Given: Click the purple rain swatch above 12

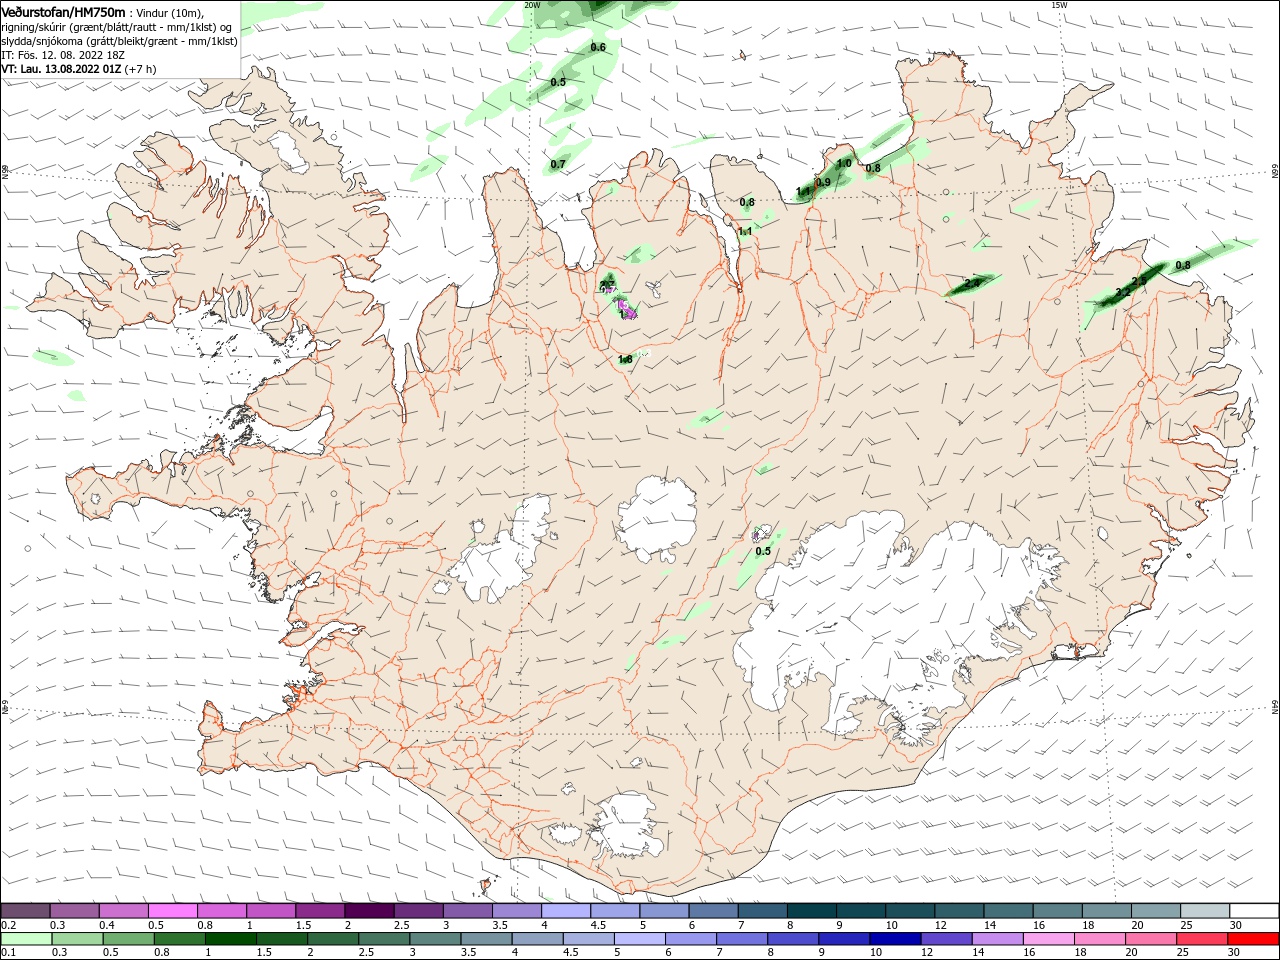Looking at the screenshot, I should pos(947,939).
